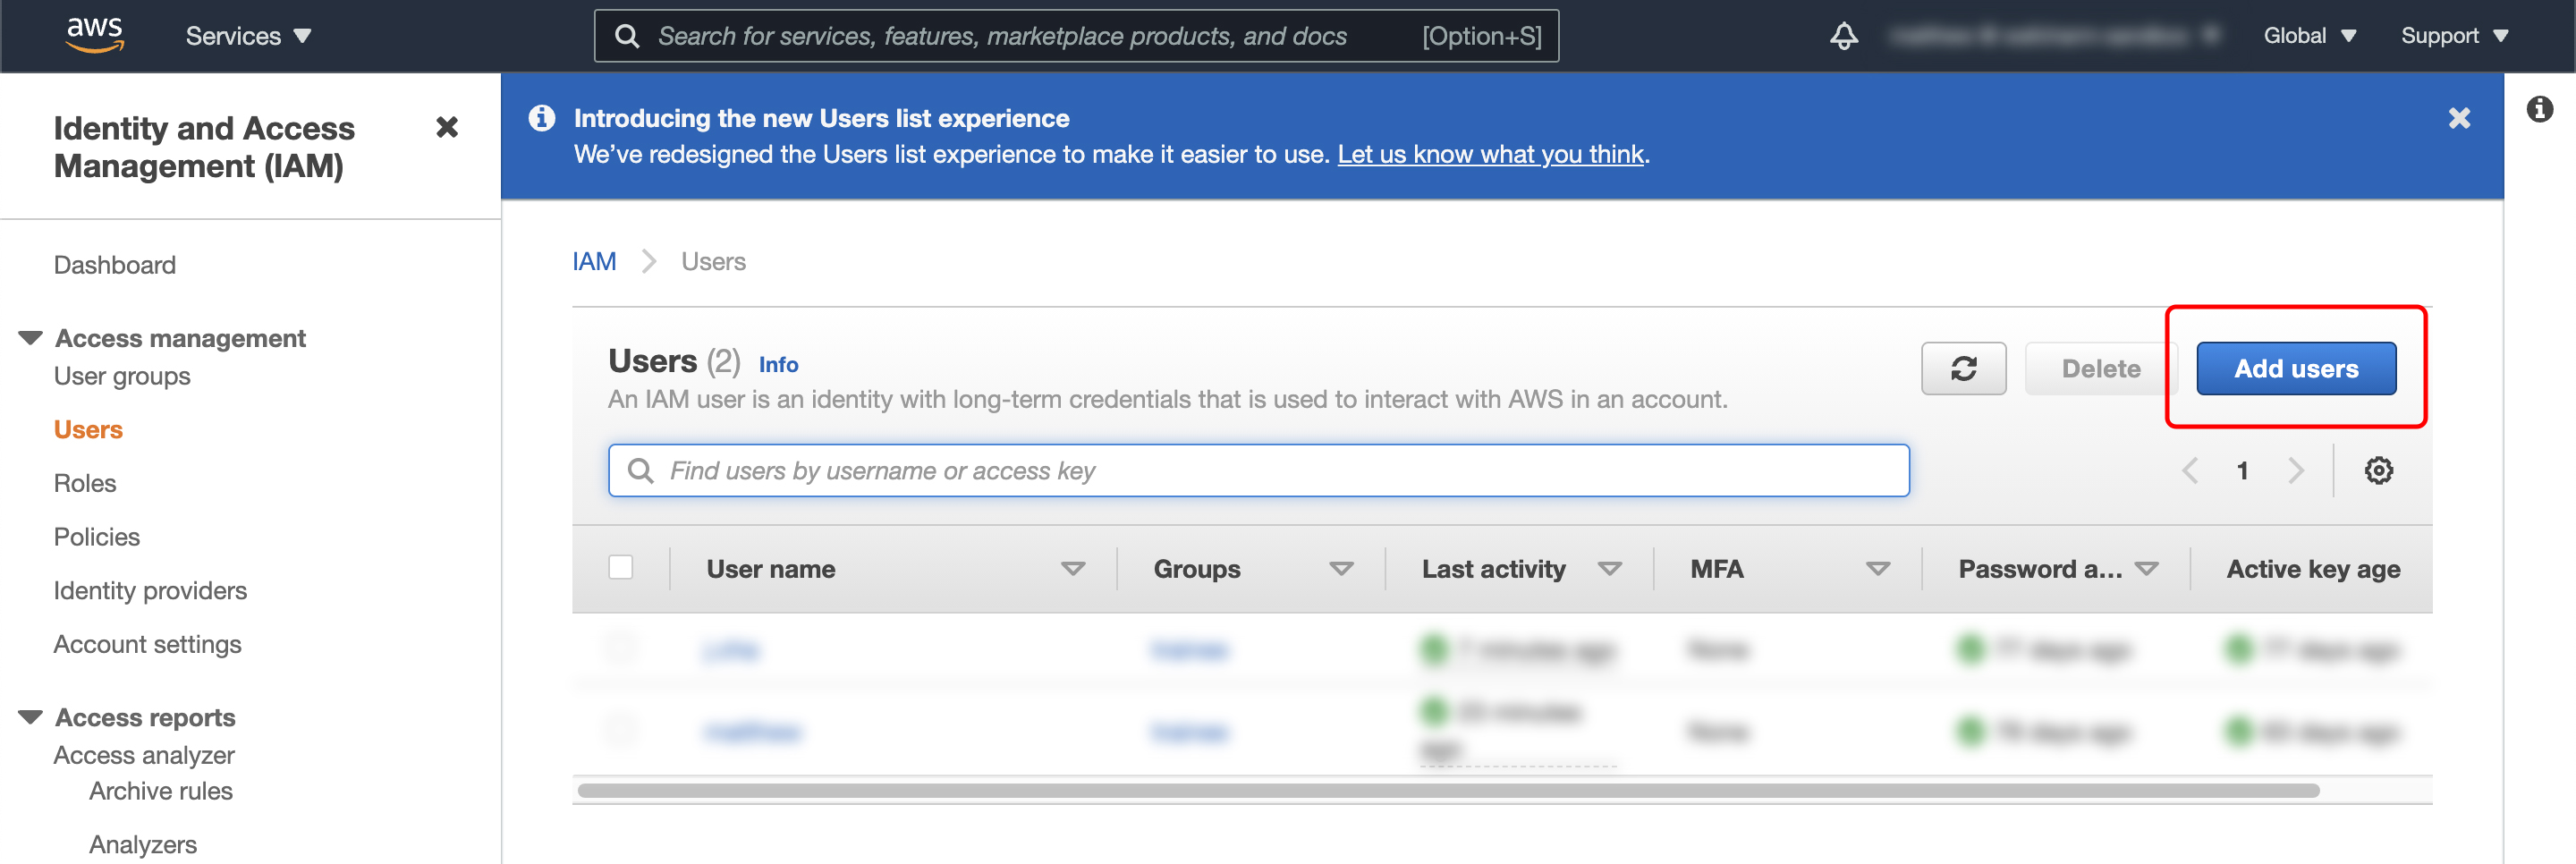
Task: Dismiss the new Users list banner
Action: pos(2459,118)
